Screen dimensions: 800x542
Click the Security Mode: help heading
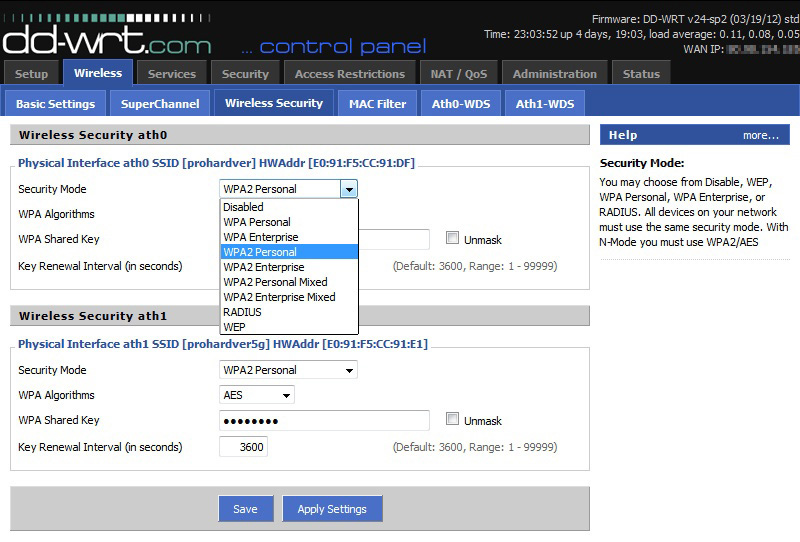[642, 163]
